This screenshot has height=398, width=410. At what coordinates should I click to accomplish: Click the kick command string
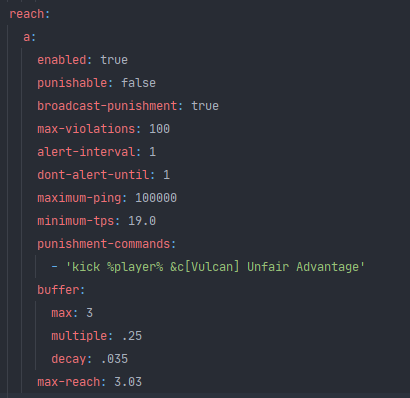click(215, 267)
